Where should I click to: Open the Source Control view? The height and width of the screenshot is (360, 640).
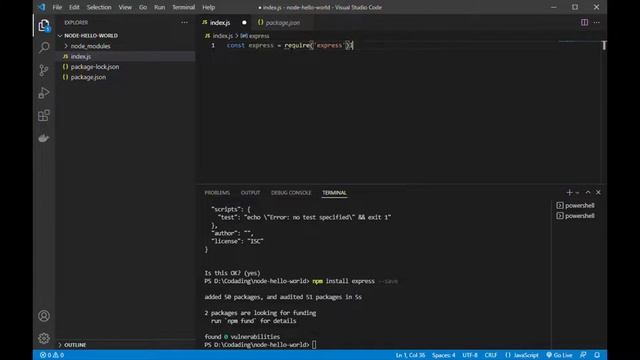(44, 70)
